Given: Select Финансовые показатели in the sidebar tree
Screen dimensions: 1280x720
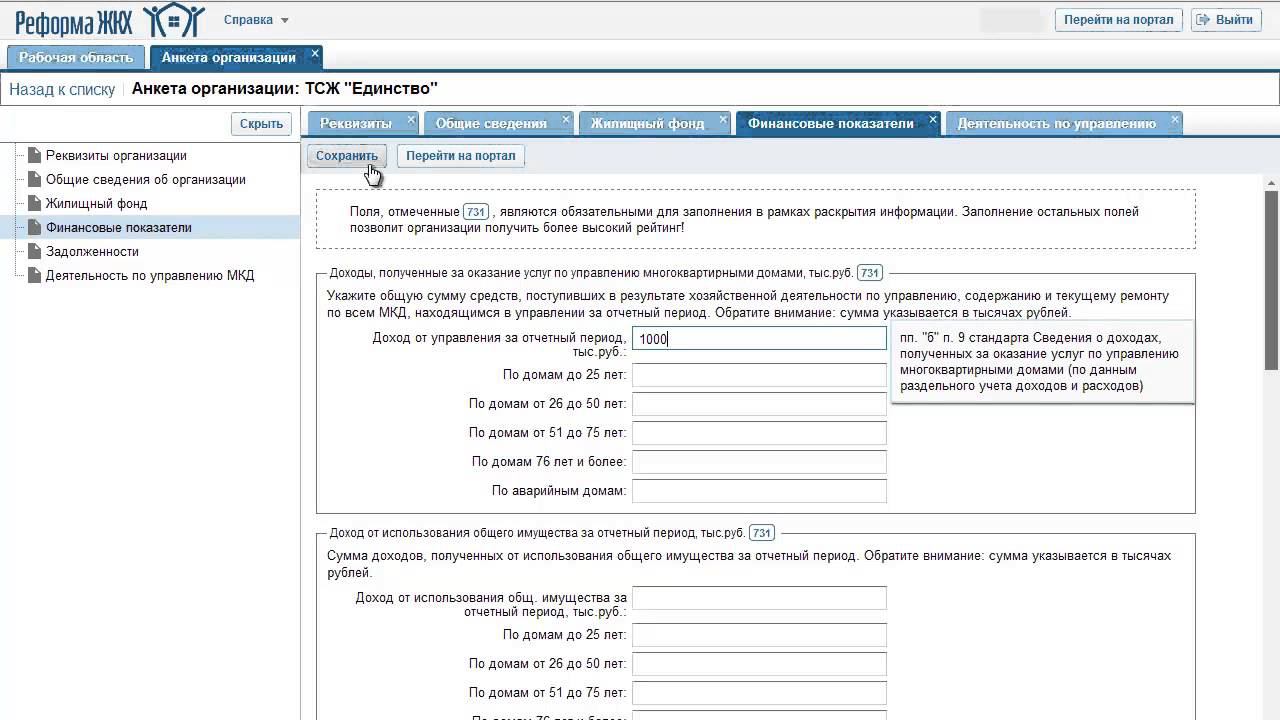Looking at the screenshot, I should pyautogui.click(x=119, y=228).
